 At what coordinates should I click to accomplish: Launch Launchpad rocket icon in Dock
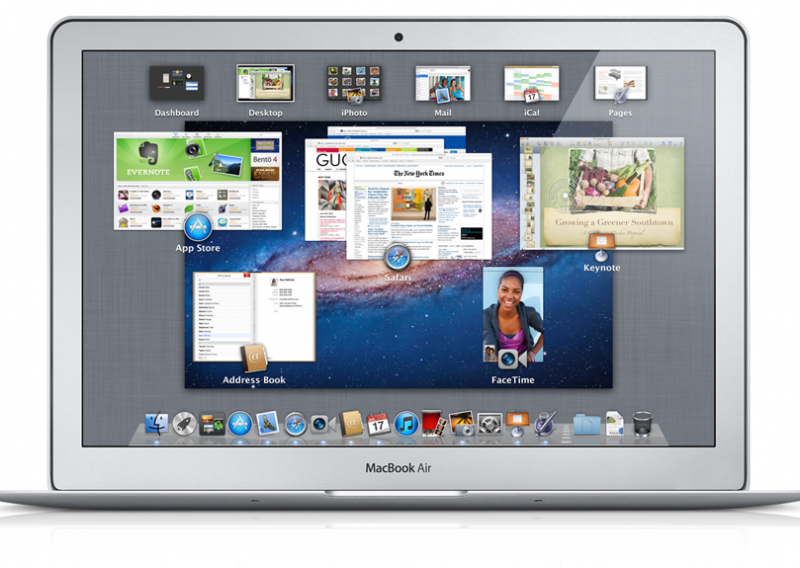coord(184,424)
